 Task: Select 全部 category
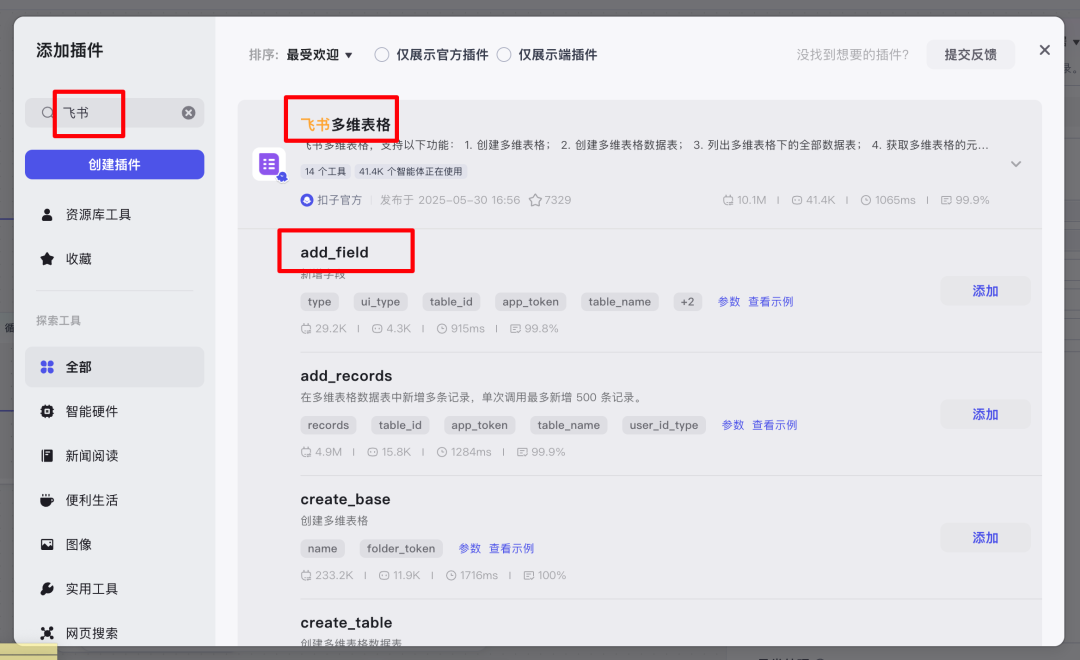[114, 367]
